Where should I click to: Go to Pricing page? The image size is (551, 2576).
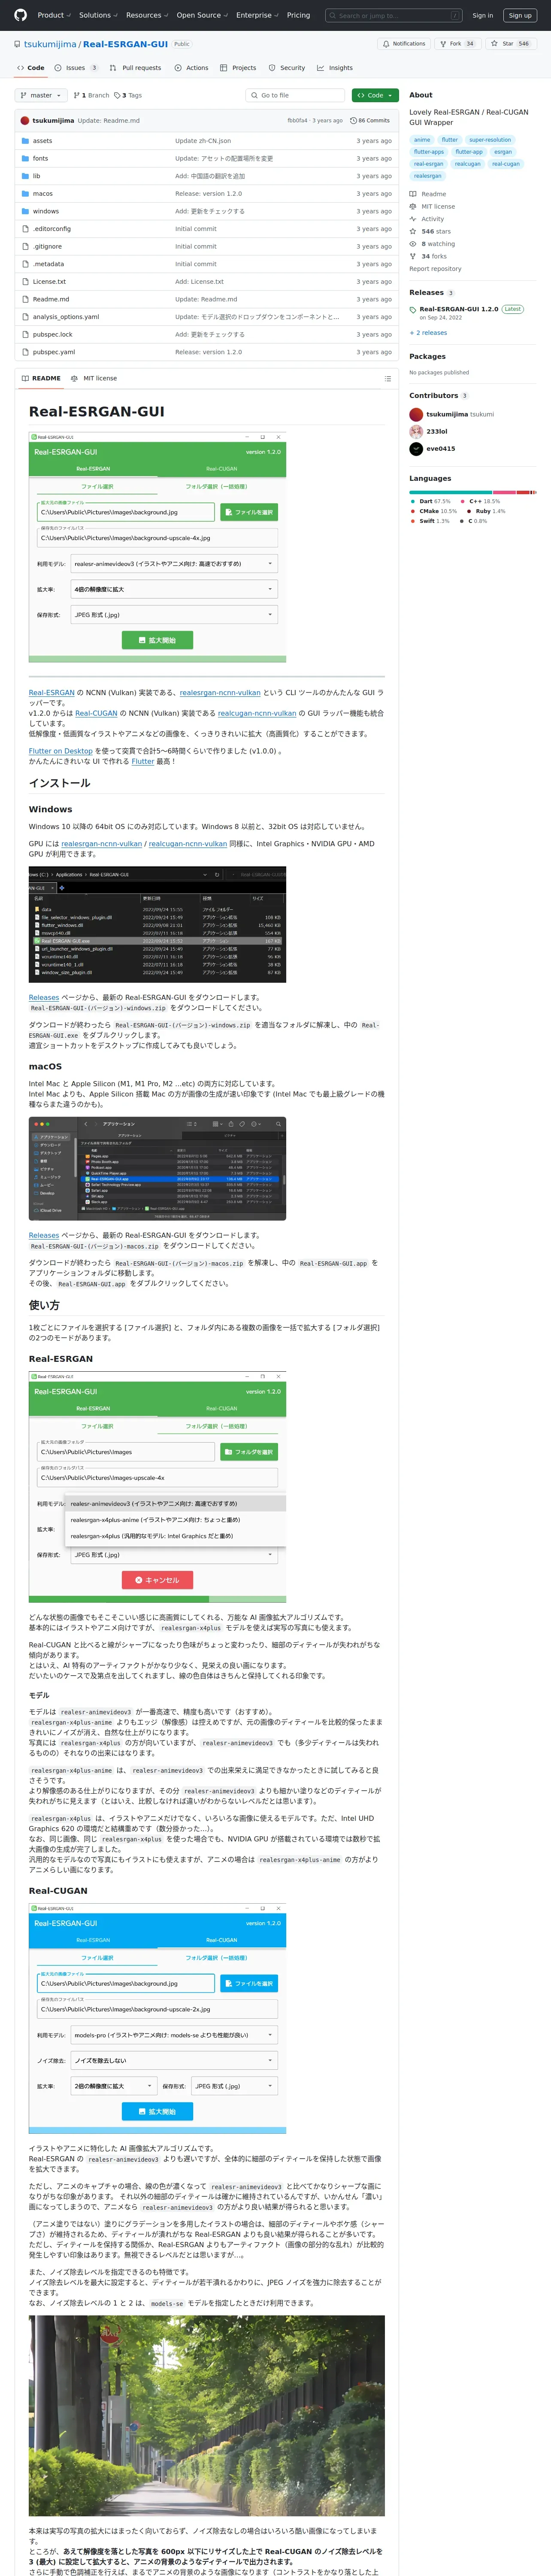(298, 15)
